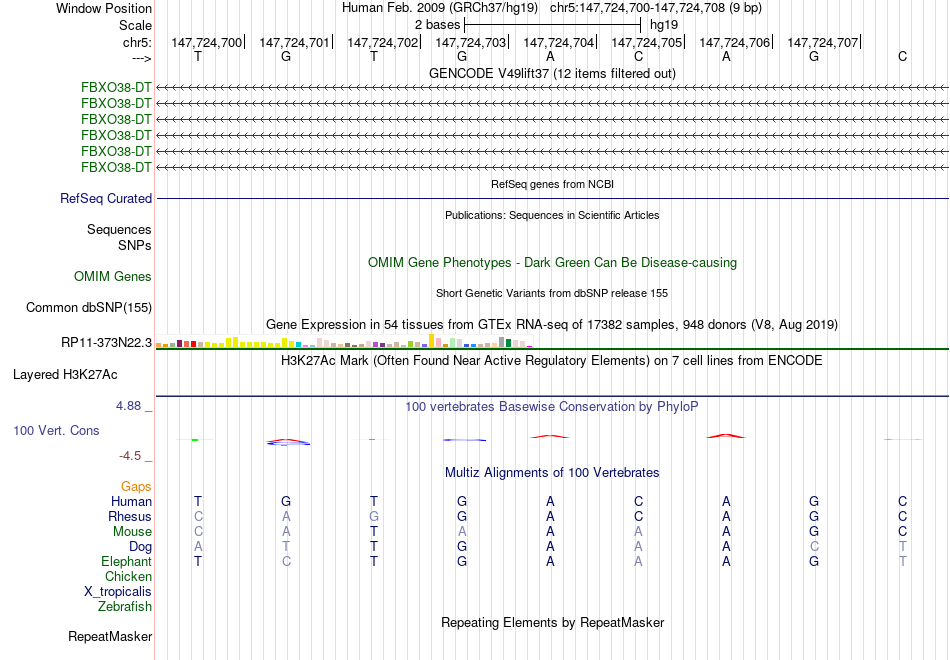Open Gene Expression in 54 tissues title
This screenshot has width=950, height=660.
pyautogui.click(x=552, y=325)
